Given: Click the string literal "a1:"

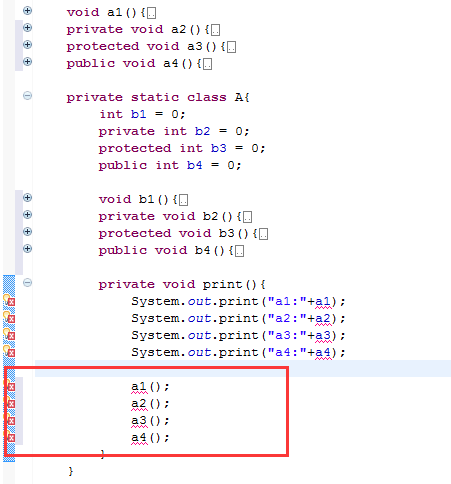Looking at the screenshot, I should [287, 302].
